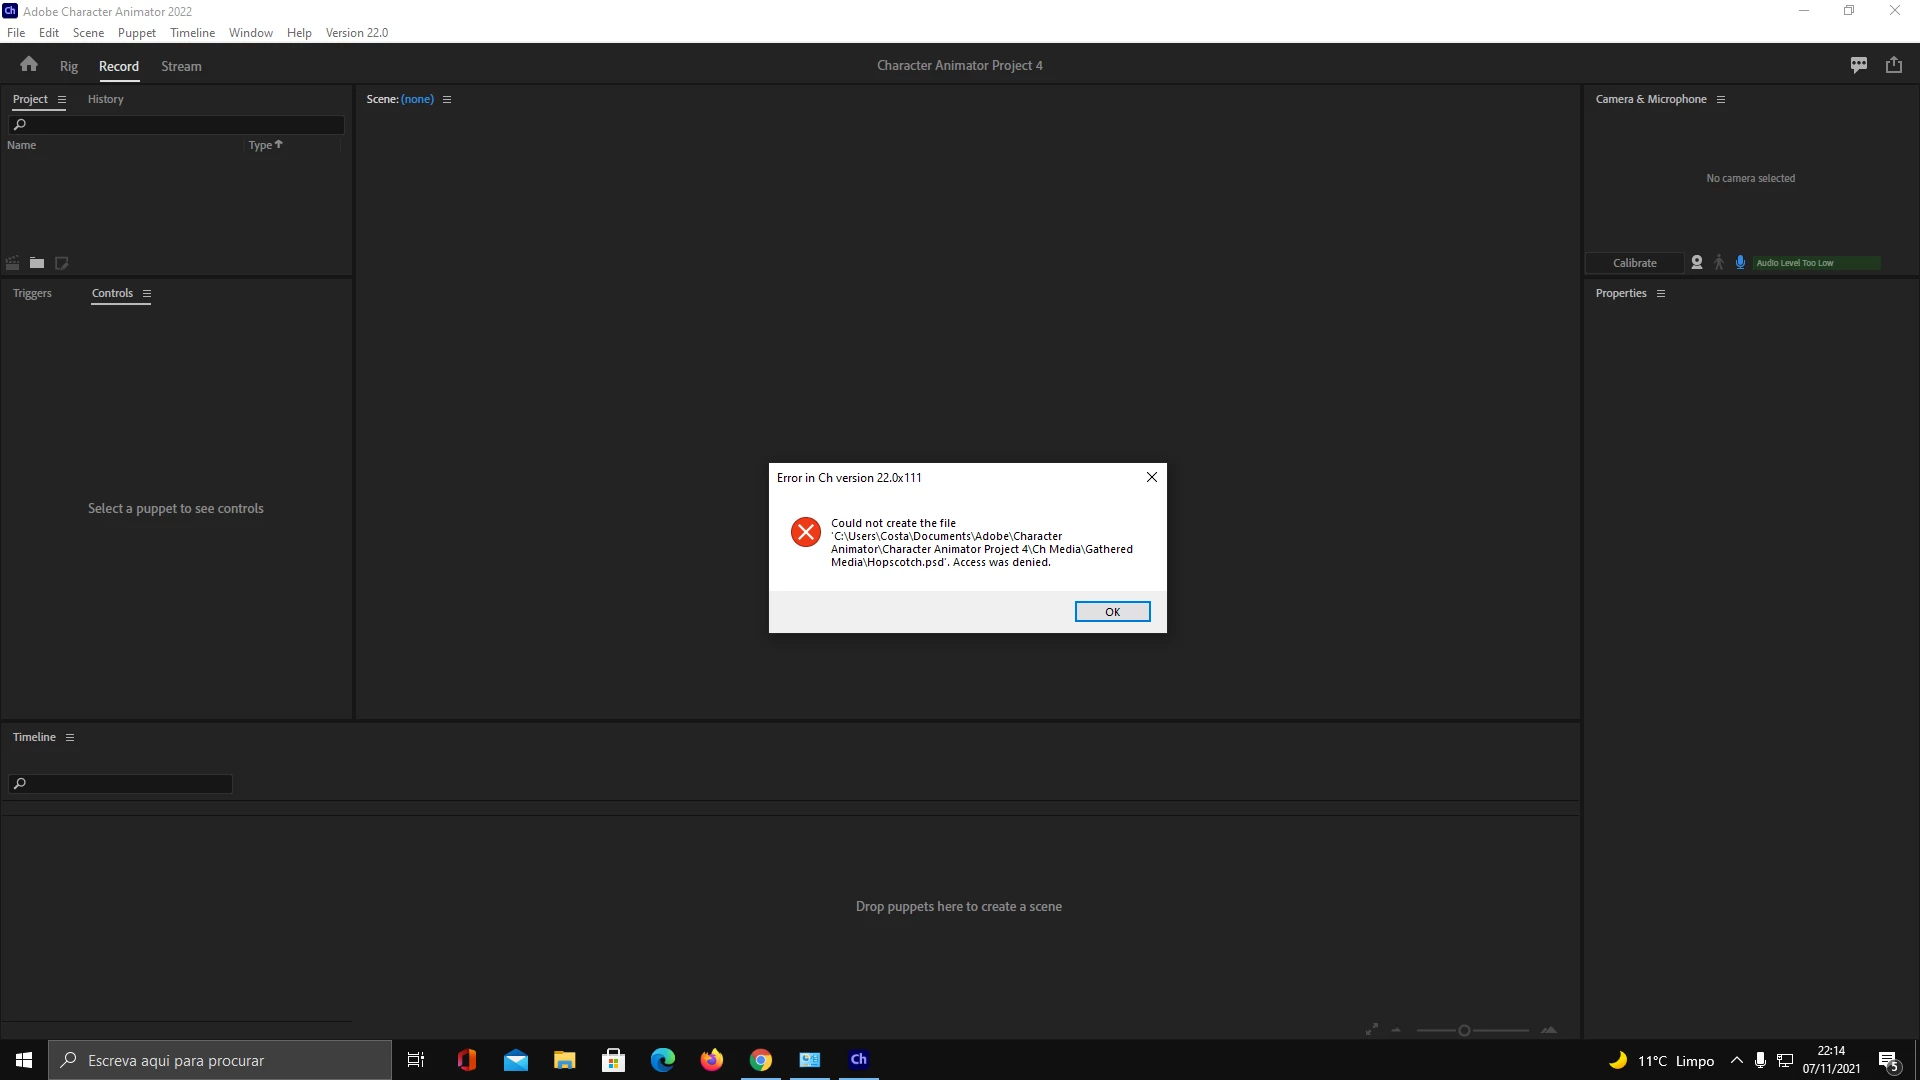Image resolution: width=1920 pixels, height=1080 pixels.
Task: Toggle the microphone input off
Action: [1740, 263]
